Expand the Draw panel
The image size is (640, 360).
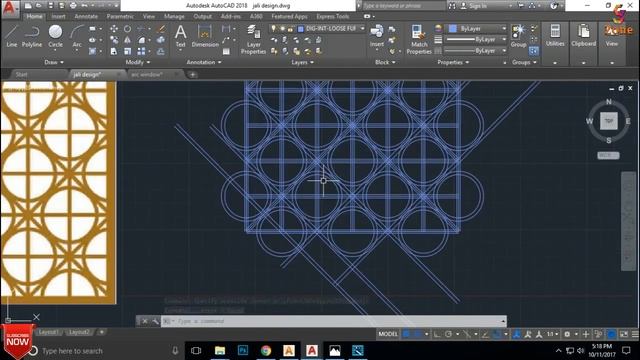tap(54, 62)
